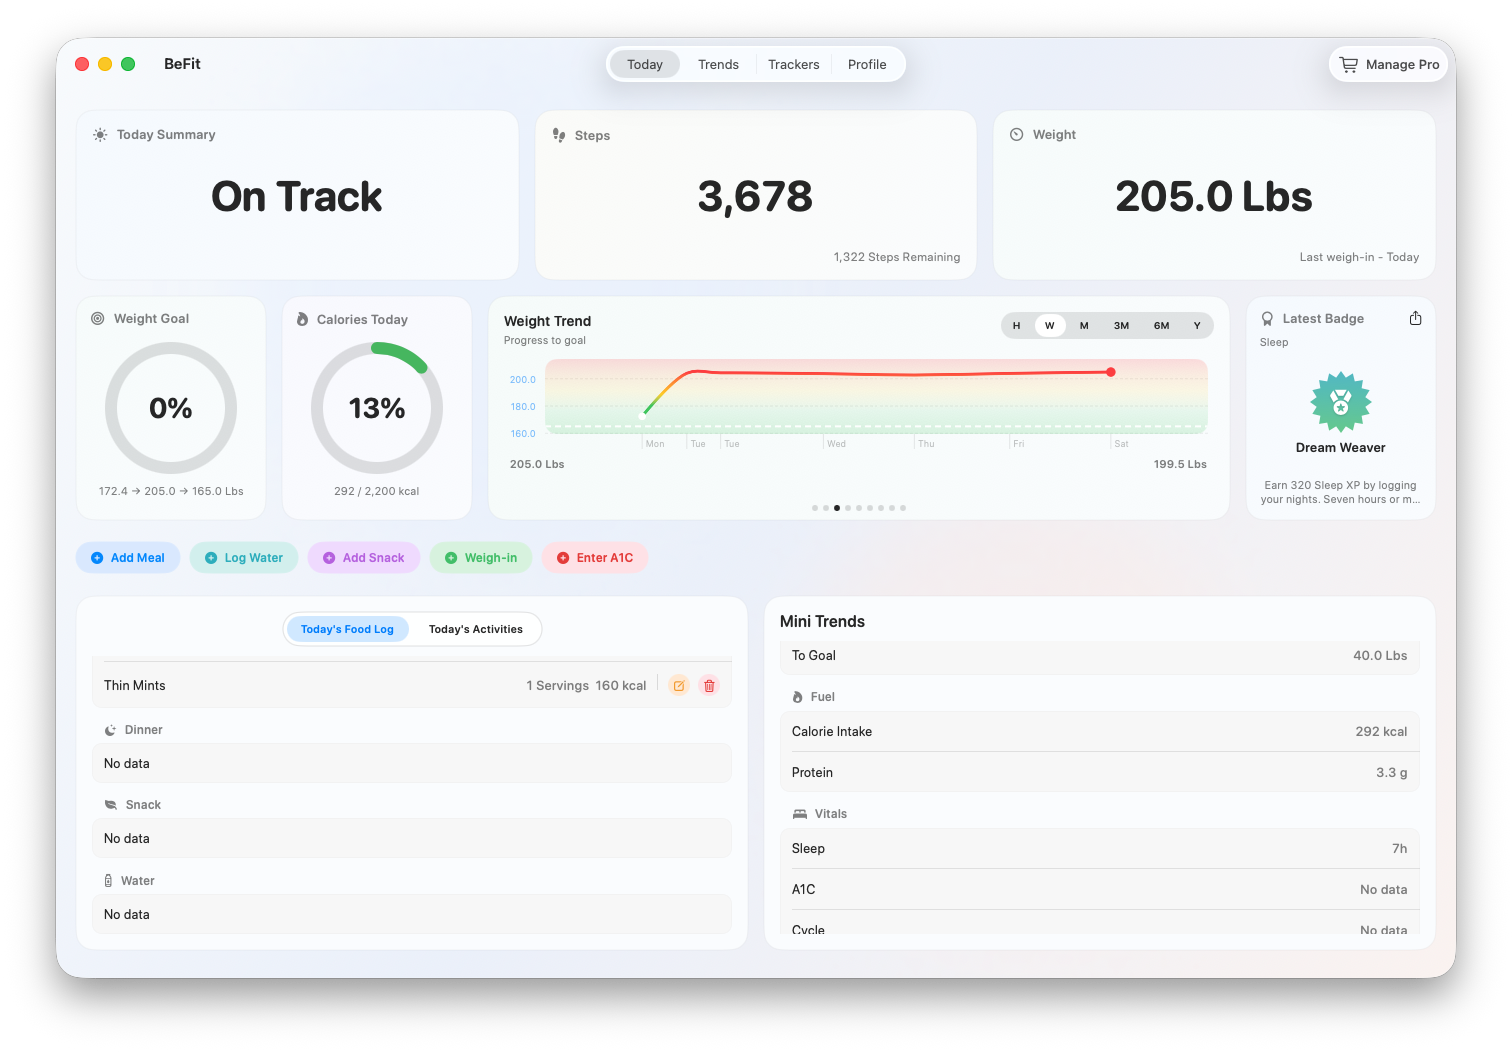Image resolution: width=1512 pixels, height=1052 pixels.
Task: Click the Protein 3.3 g row
Action: pyautogui.click(x=1099, y=773)
